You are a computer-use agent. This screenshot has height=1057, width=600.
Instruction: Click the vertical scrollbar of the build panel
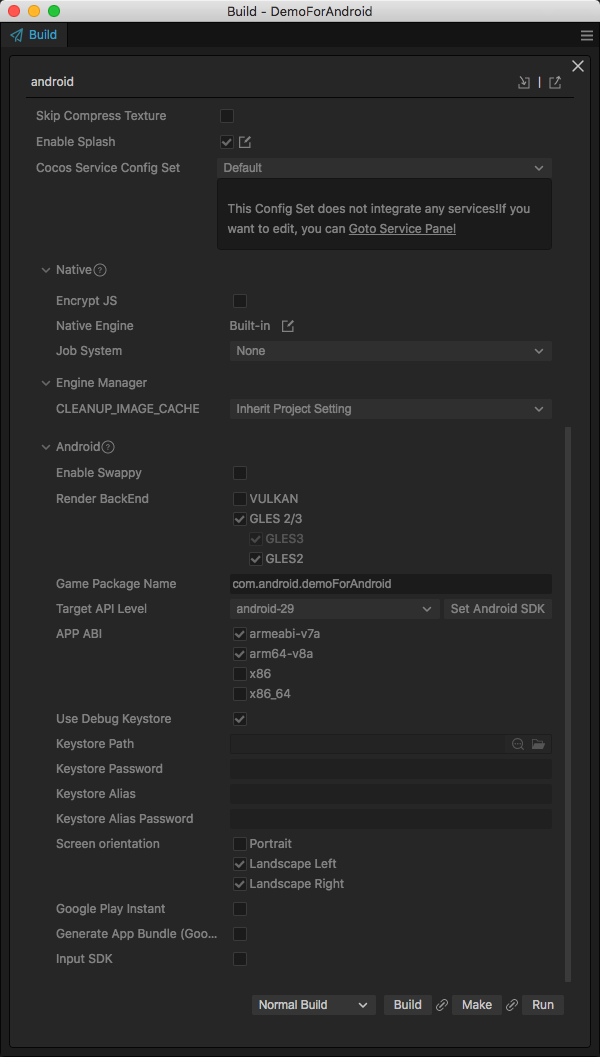[568, 700]
